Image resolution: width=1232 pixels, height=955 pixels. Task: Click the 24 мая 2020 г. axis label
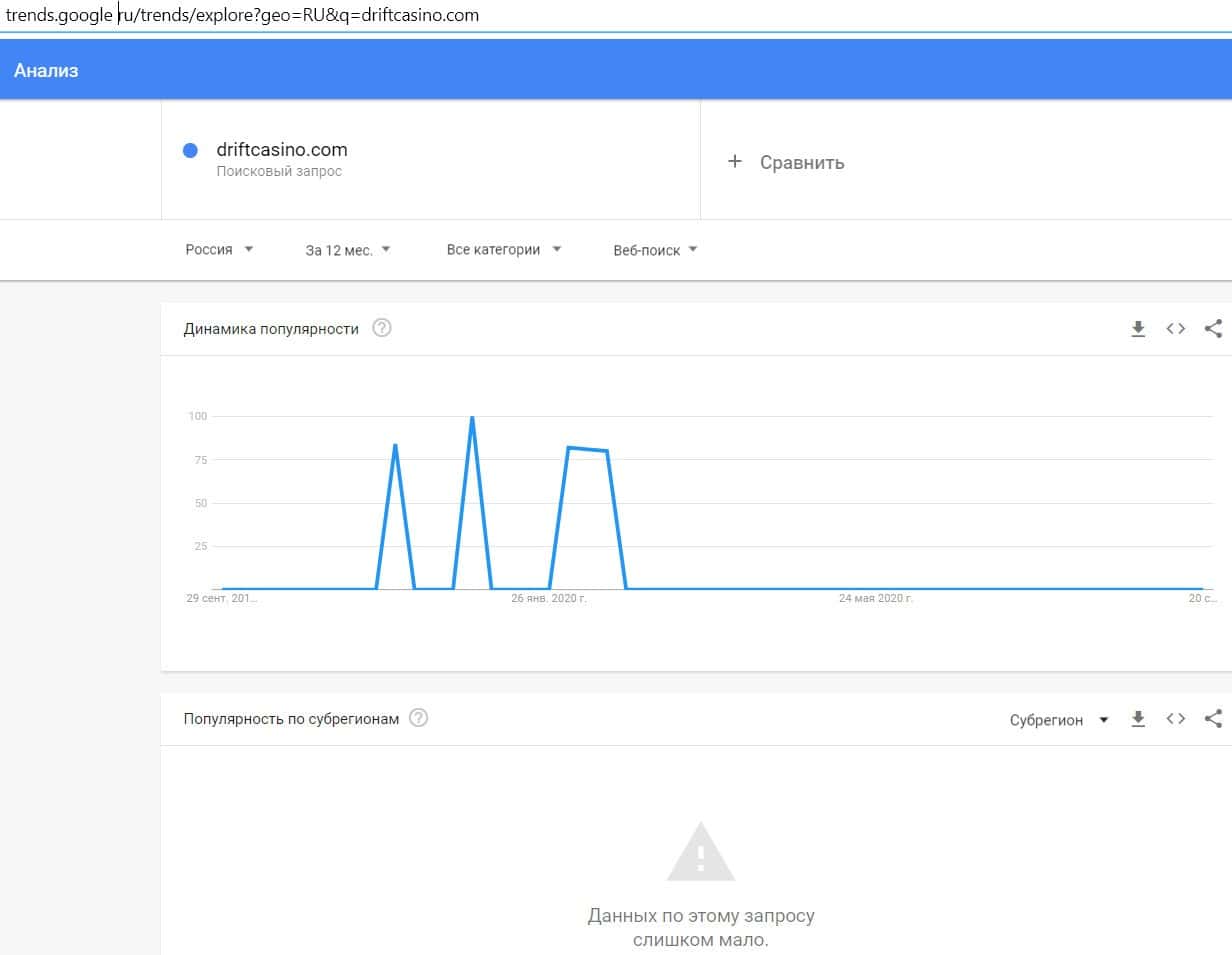pyautogui.click(x=875, y=598)
